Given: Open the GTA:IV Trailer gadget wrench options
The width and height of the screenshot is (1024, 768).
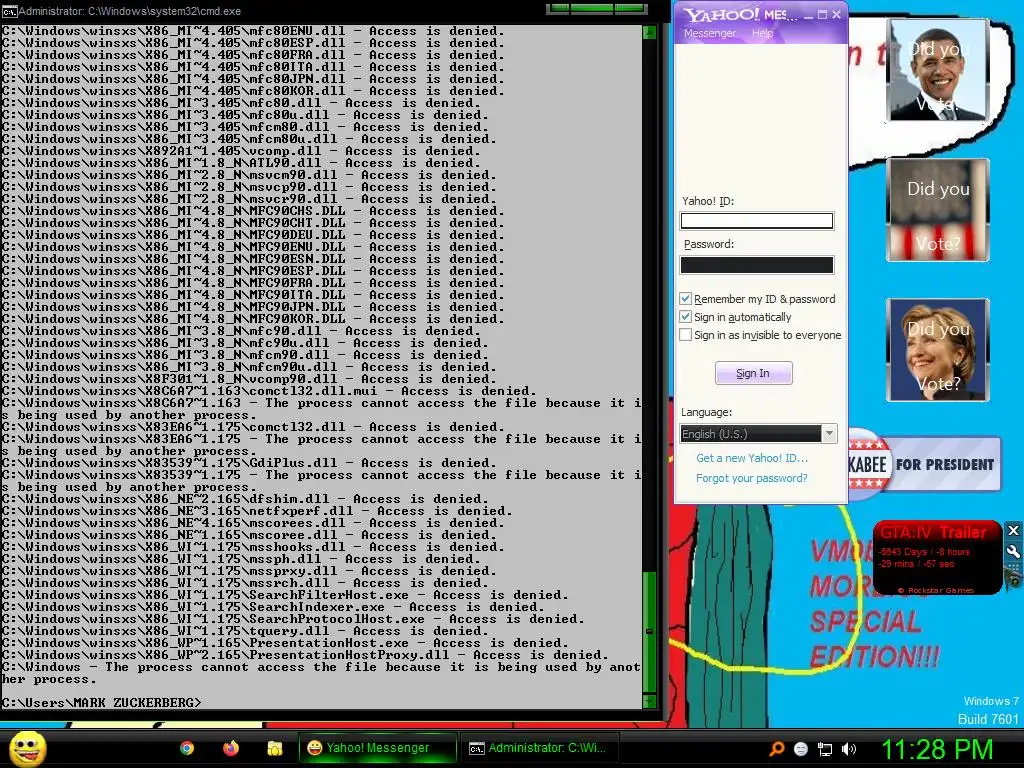Looking at the screenshot, I should 1013,552.
